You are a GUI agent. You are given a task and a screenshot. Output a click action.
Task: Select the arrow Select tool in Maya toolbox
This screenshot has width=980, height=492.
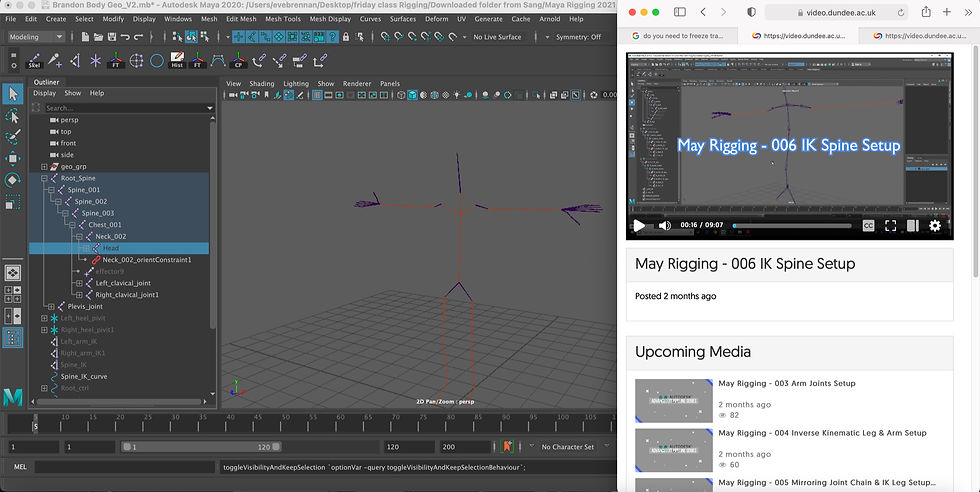click(x=12, y=94)
